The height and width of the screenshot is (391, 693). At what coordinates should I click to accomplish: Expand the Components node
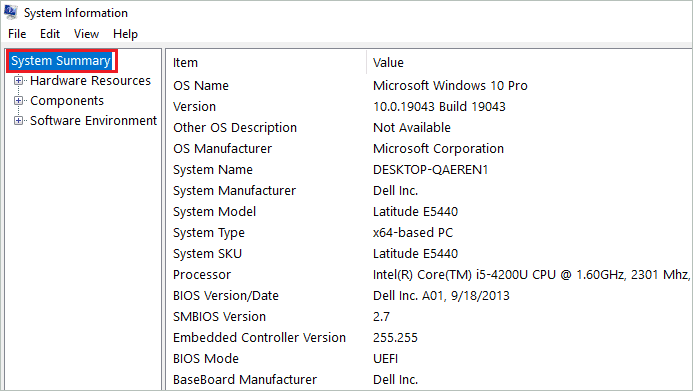18,100
